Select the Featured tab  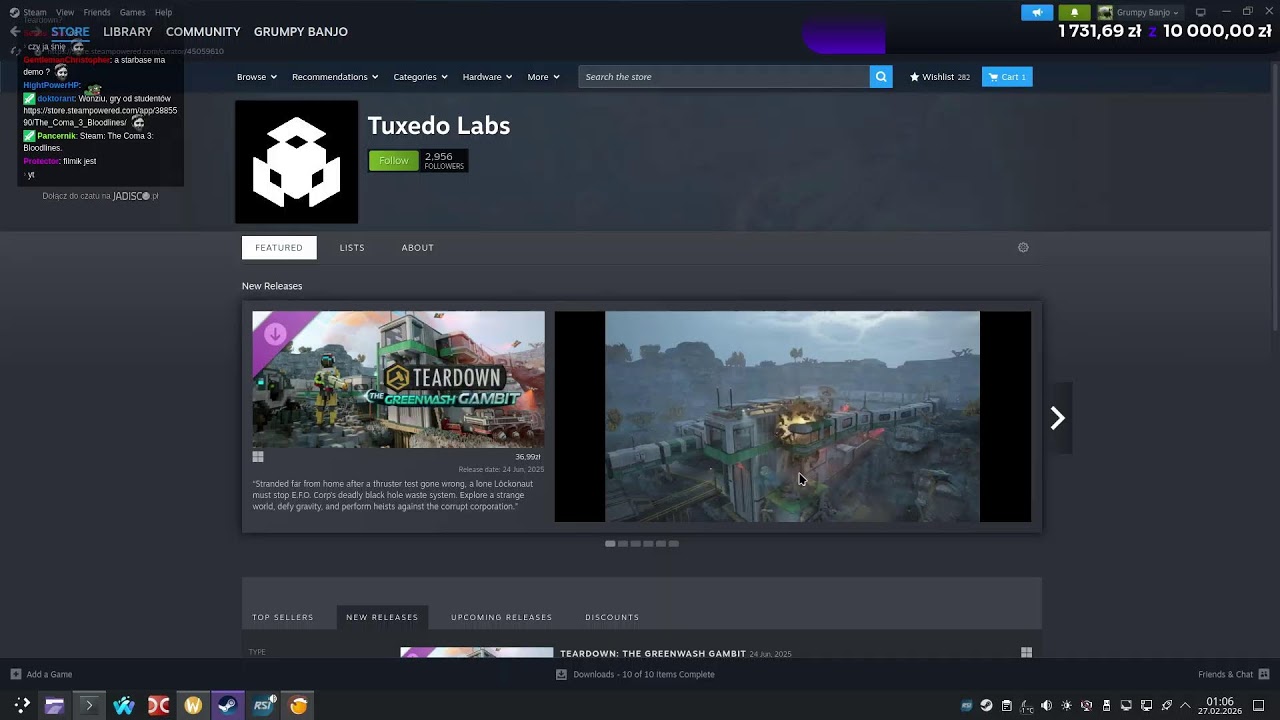[279, 247]
